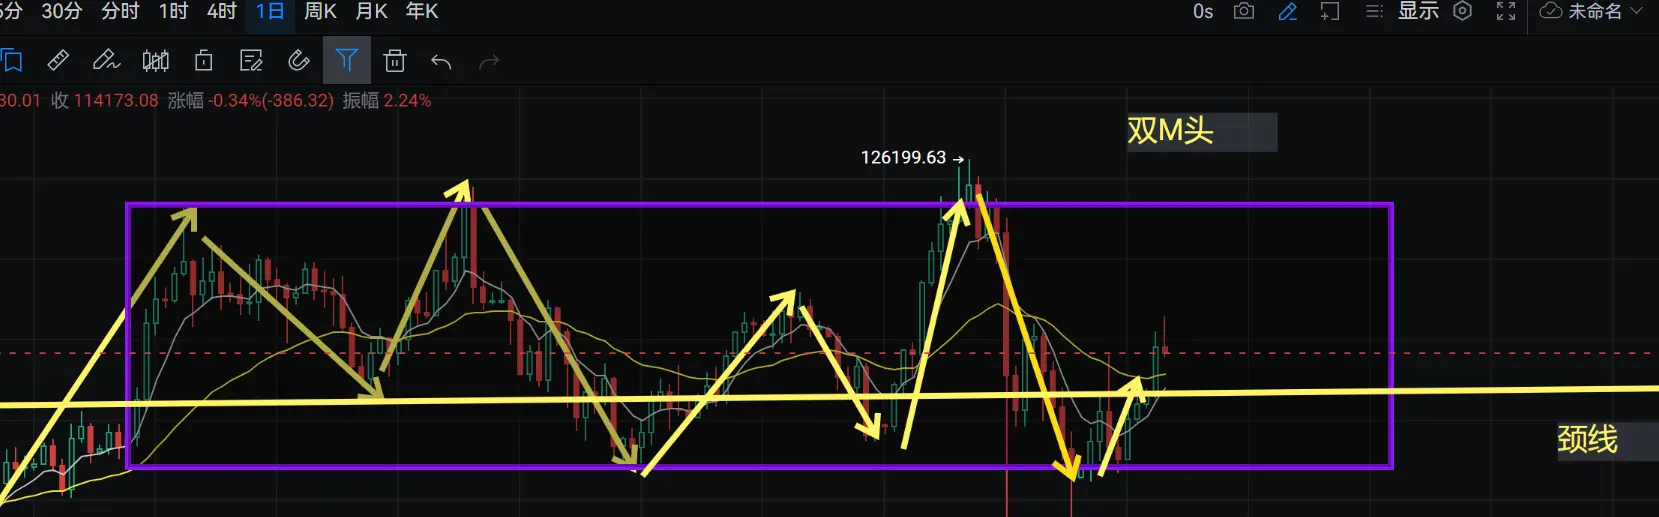Enter fullscreen with the expand icon
Screen dimensions: 1659x517
tap(1506, 11)
